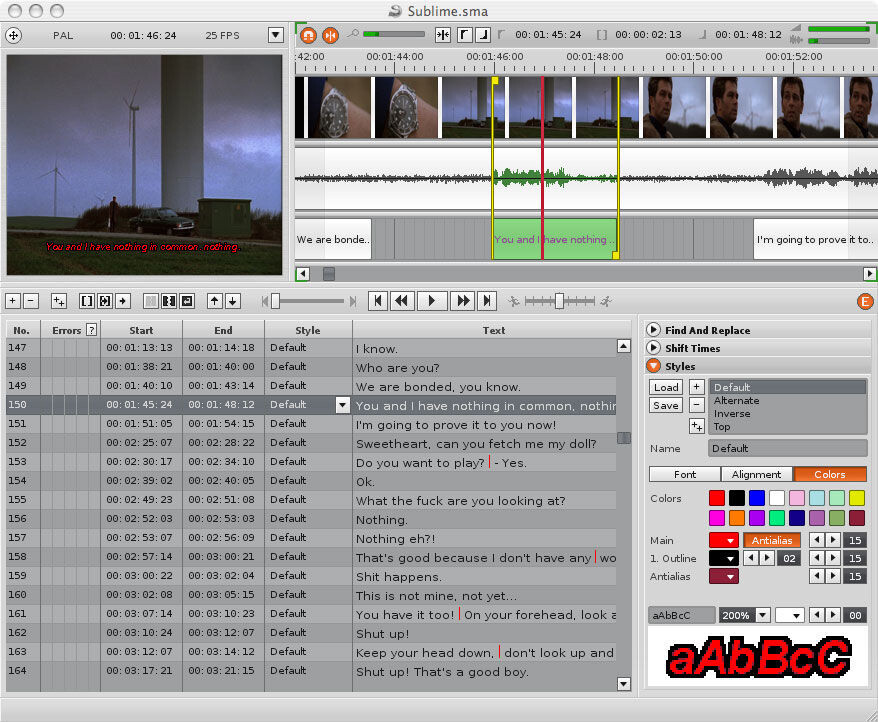Select the blue color swatch
The width and height of the screenshot is (878, 722).
pyautogui.click(x=756, y=497)
